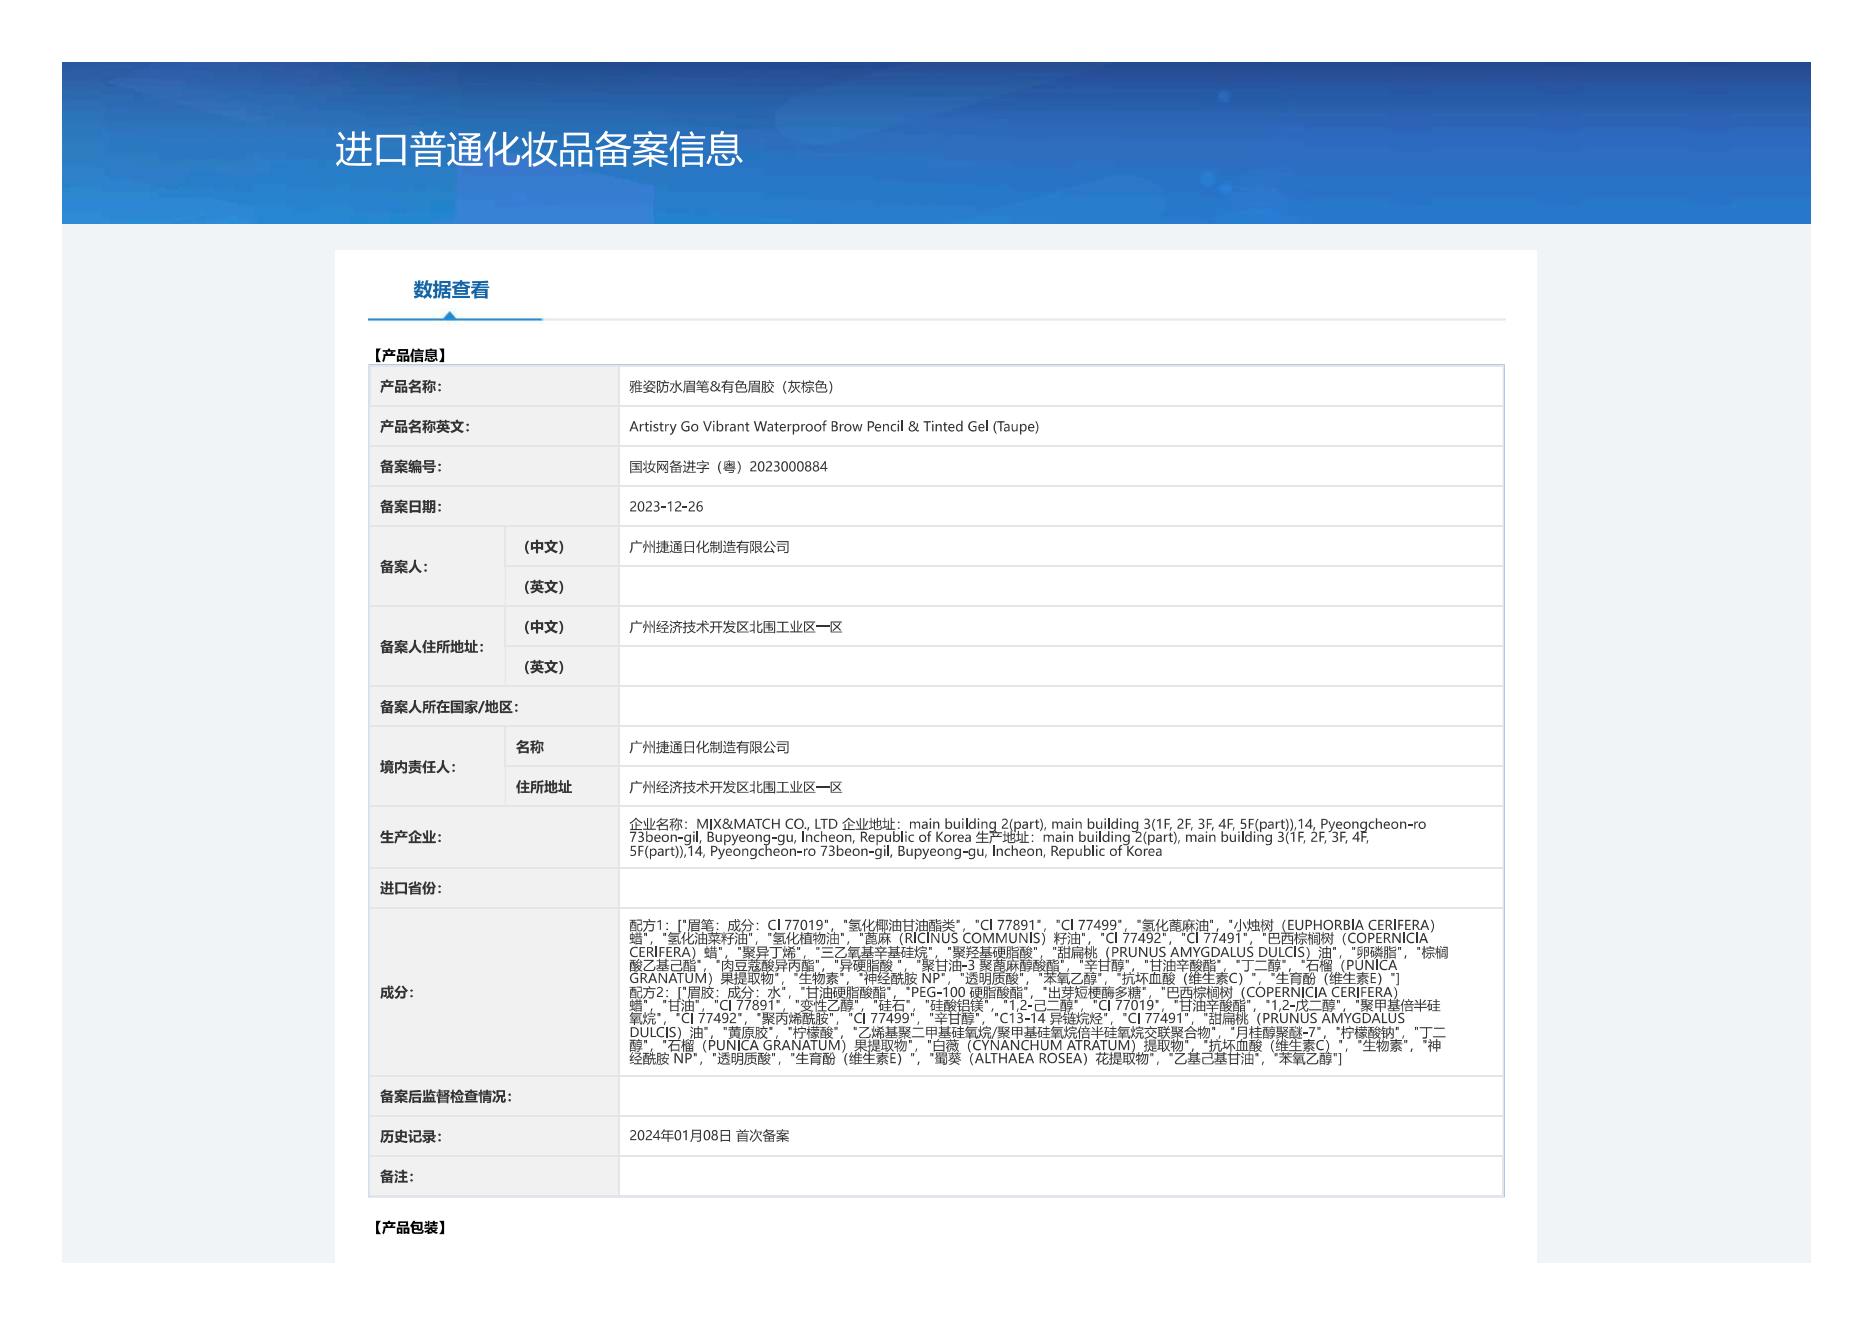Select the 配方1 眉笔 ingredient list text
This screenshot has height=1323, width=1871.
point(1039,952)
